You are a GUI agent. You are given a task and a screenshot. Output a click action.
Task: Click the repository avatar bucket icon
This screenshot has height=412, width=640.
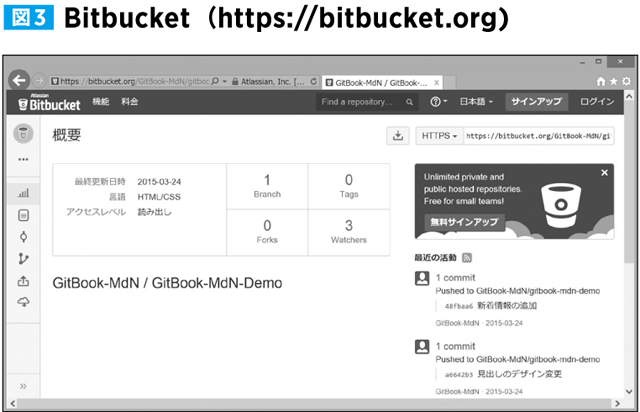click(23, 134)
